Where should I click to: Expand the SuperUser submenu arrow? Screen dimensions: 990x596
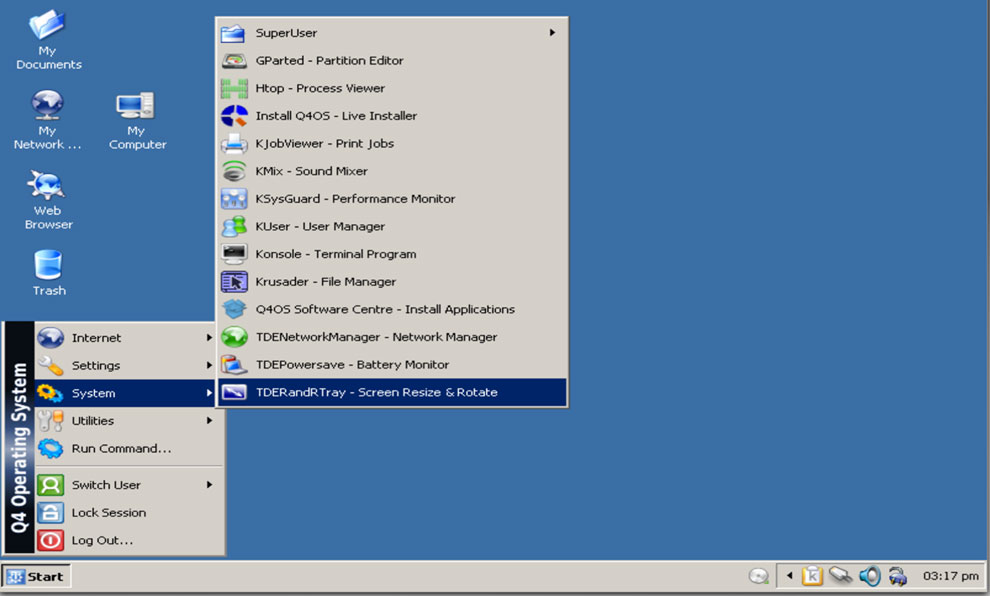(552, 33)
